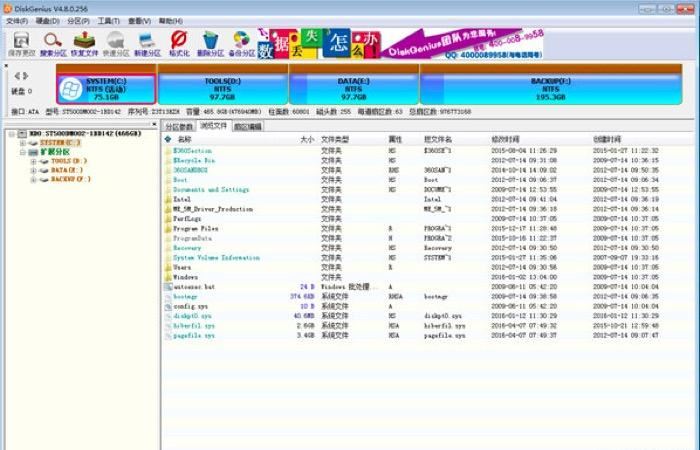700x450 pixels.
Task: Switch to the Partition Parameters (分区参数) tab
Action: 180,127
